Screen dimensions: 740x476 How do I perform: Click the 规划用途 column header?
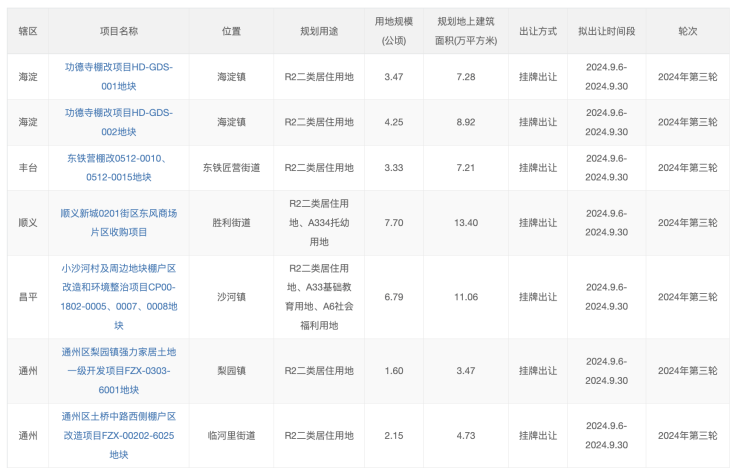tap(319, 32)
